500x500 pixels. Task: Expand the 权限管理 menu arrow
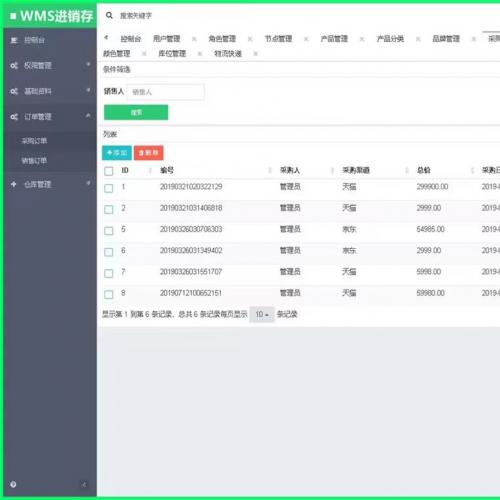tap(88, 64)
